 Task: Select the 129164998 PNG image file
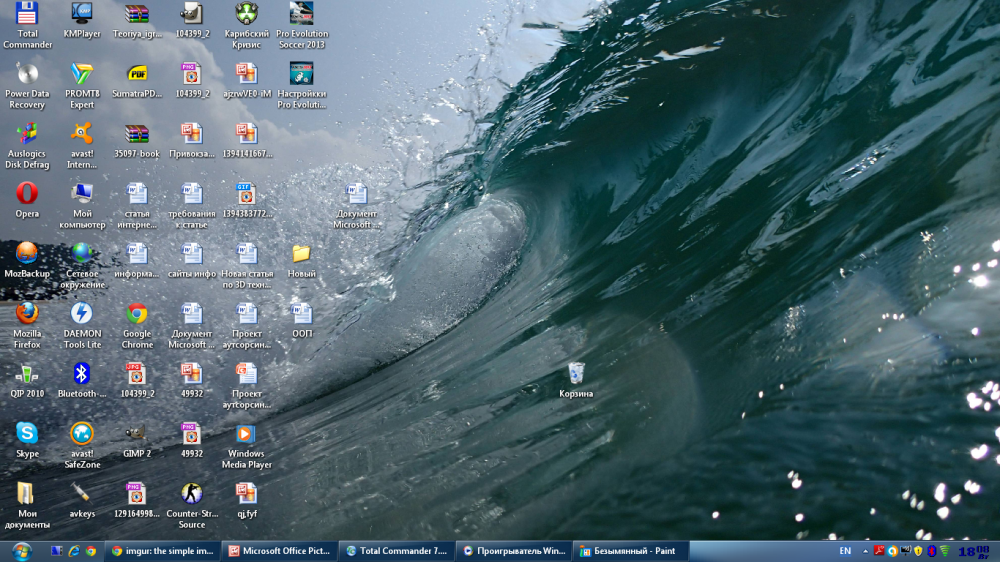[136, 500]
